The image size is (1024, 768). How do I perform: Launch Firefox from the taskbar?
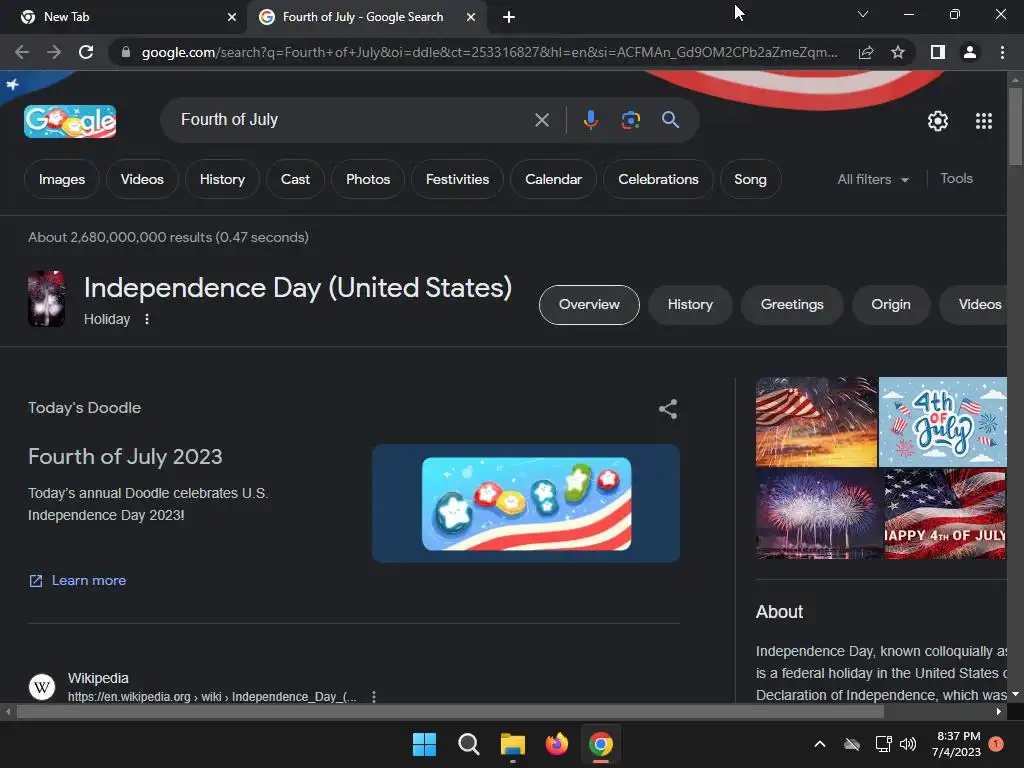[556, 744]
